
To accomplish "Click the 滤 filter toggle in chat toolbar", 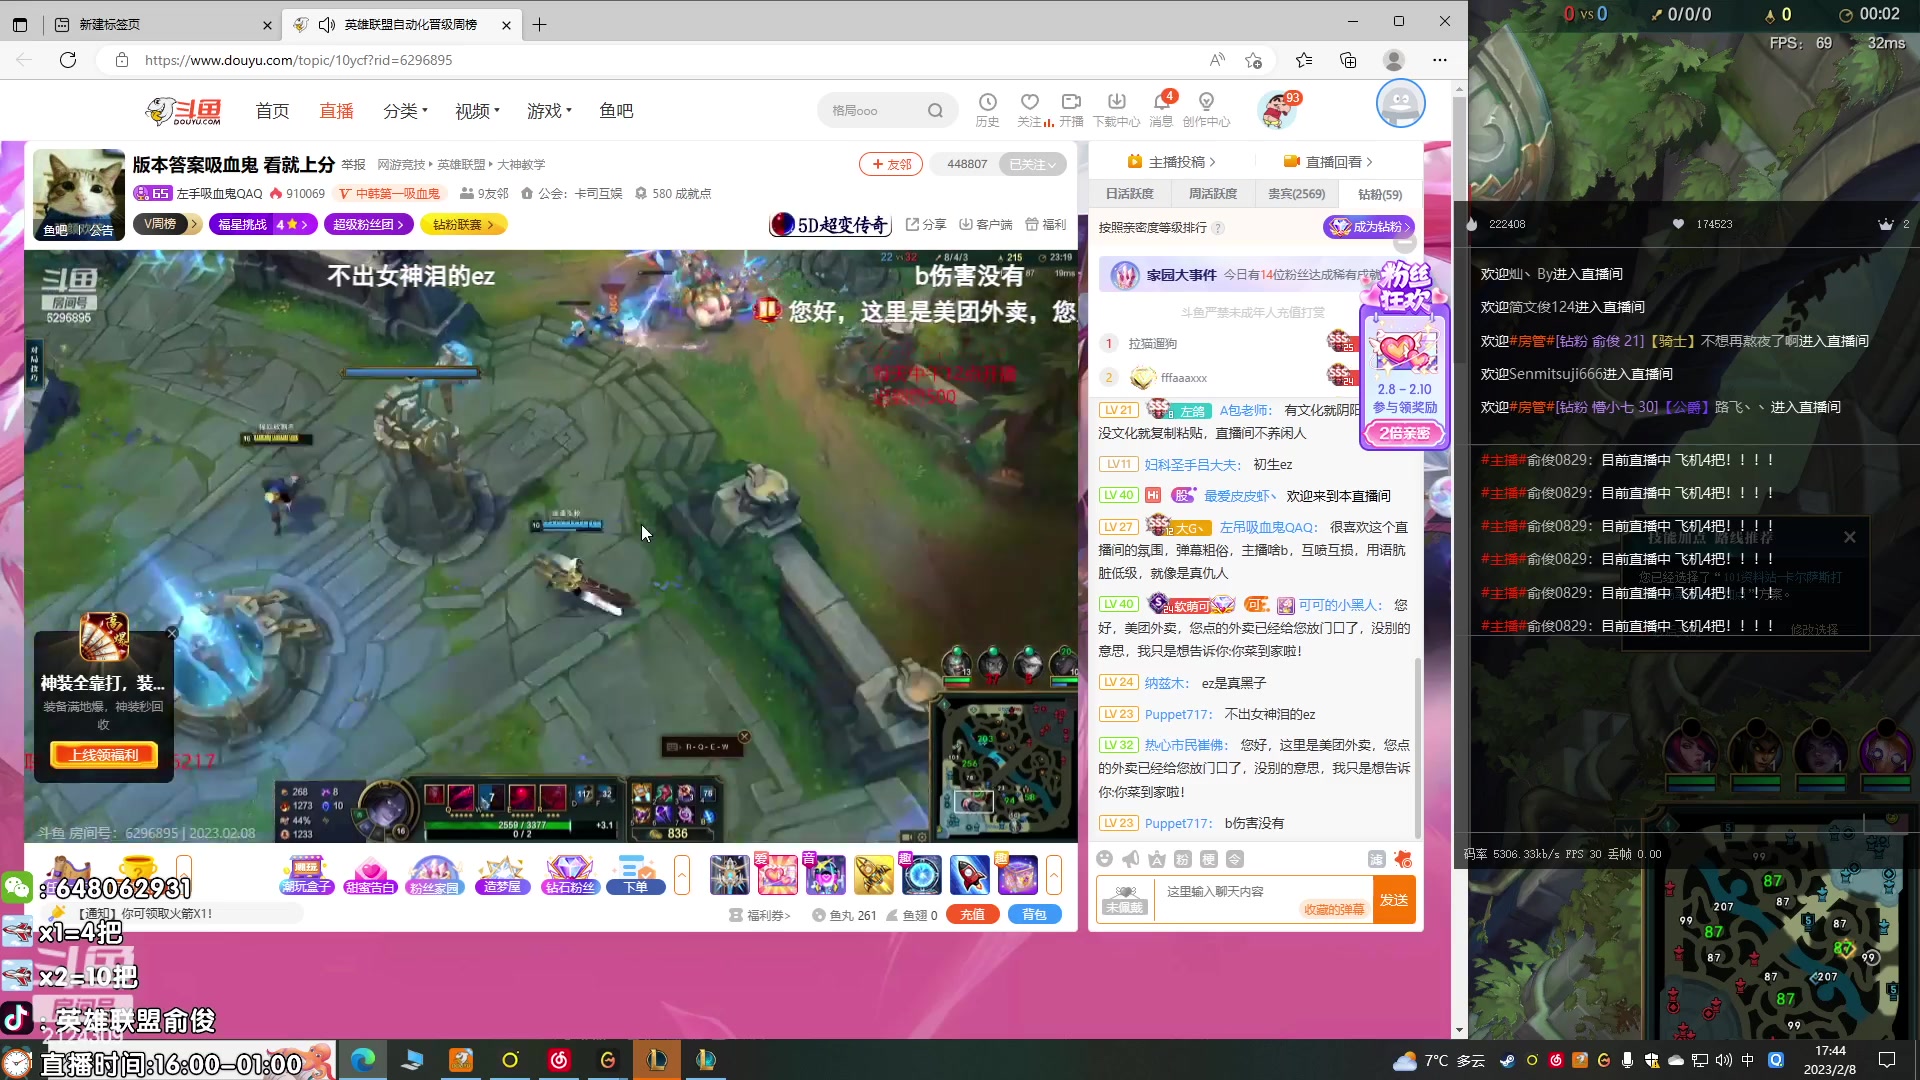I will click(x=1376, y=859).
